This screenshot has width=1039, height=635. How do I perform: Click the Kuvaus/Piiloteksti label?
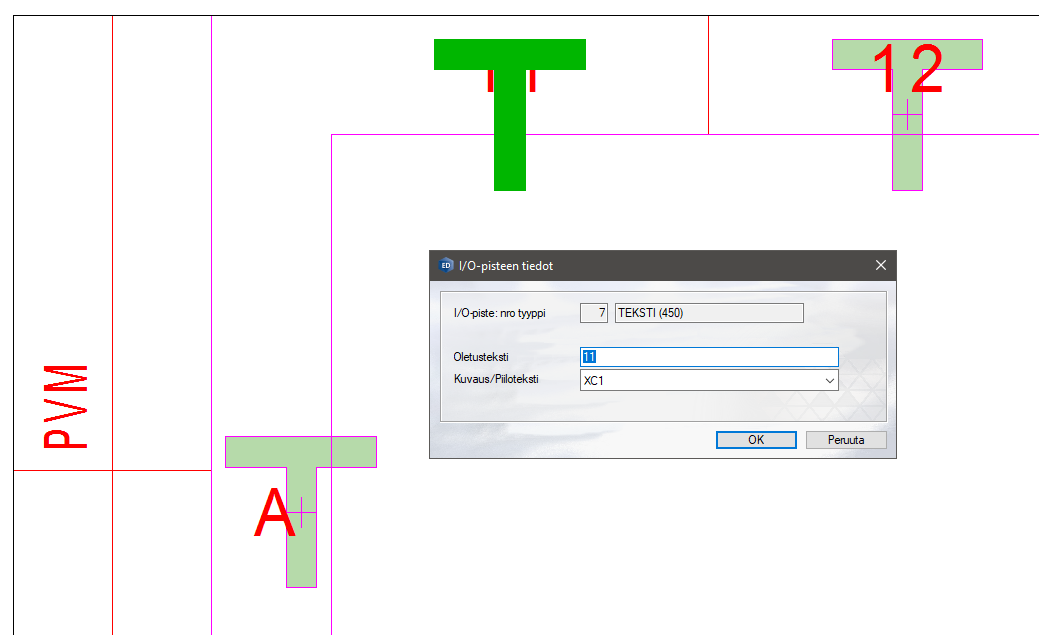pyautogui.click(x=496, y=379)
